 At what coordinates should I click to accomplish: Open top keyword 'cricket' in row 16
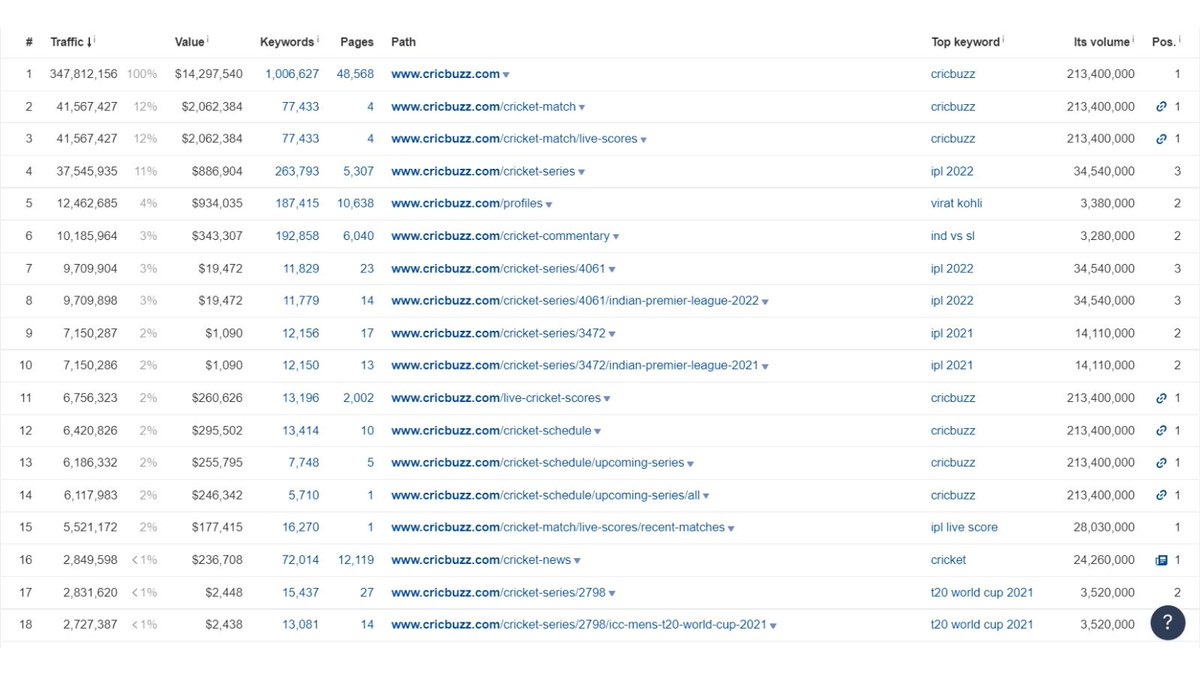(948, 560)
